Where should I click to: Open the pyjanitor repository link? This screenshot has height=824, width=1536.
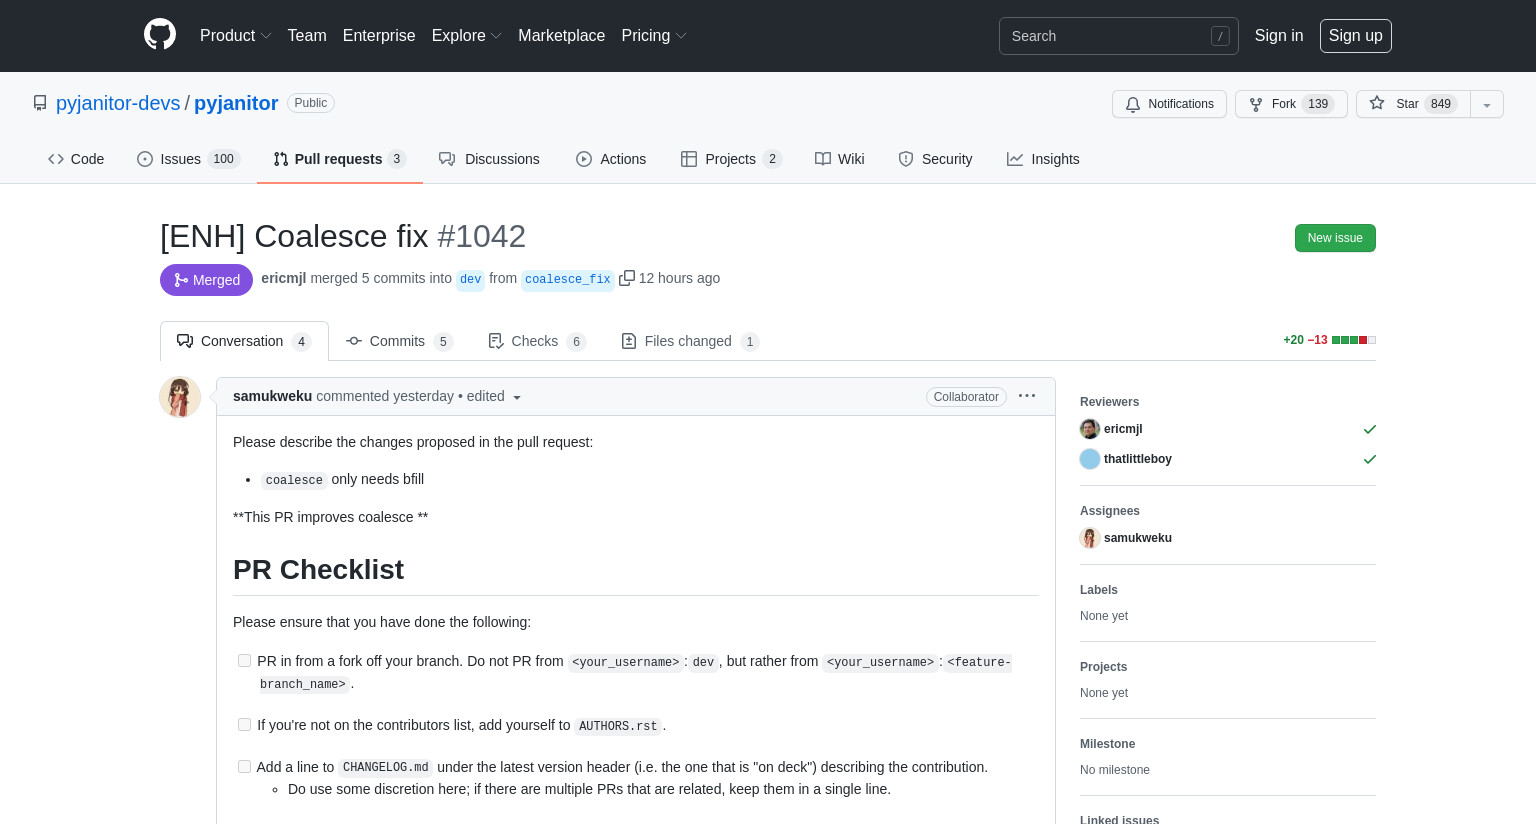pos(236,103)
